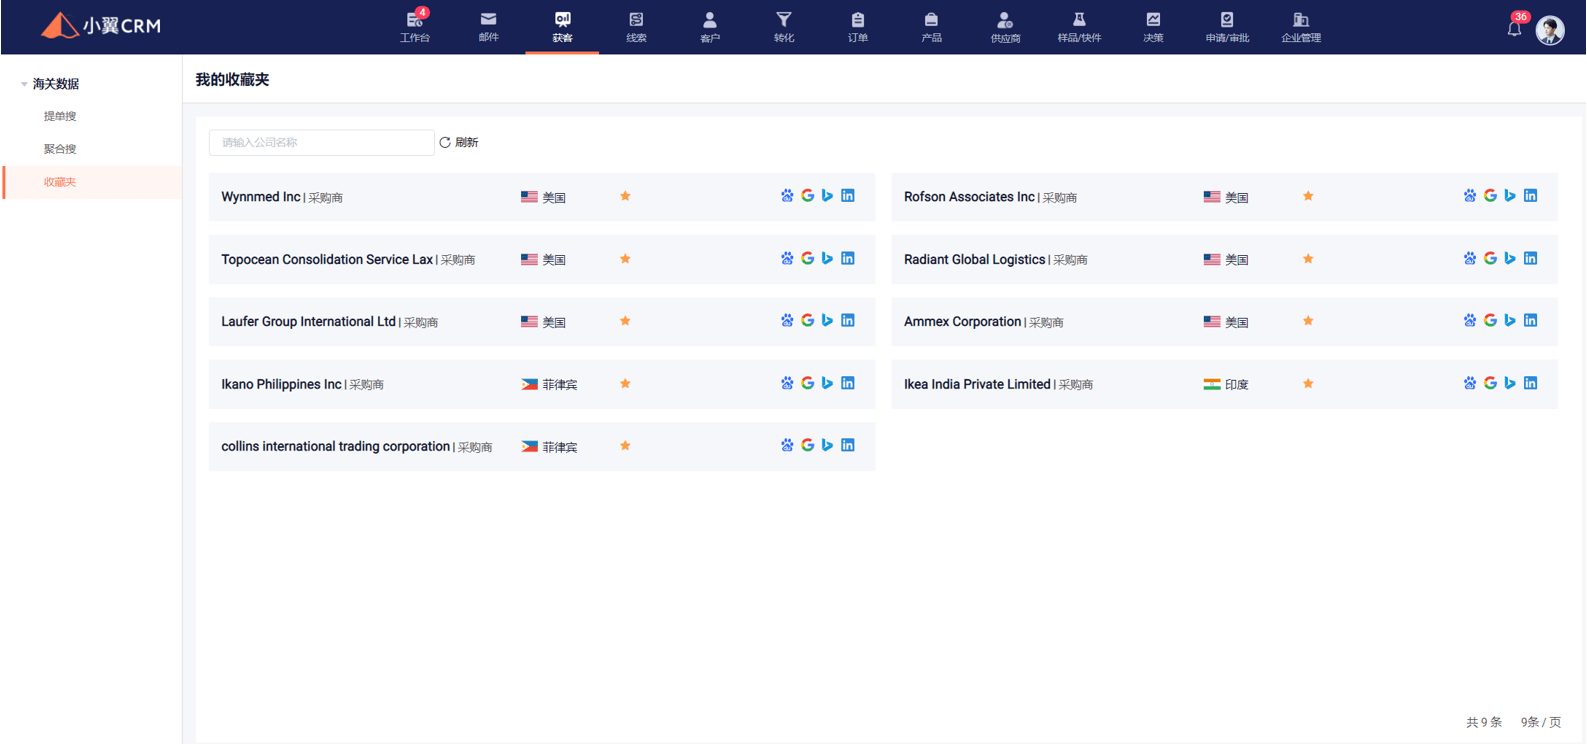This screenshot has width=1587, height=750.
Task: Search Topocean Consolidation on LinkedIn
Action: coord(848,258)
